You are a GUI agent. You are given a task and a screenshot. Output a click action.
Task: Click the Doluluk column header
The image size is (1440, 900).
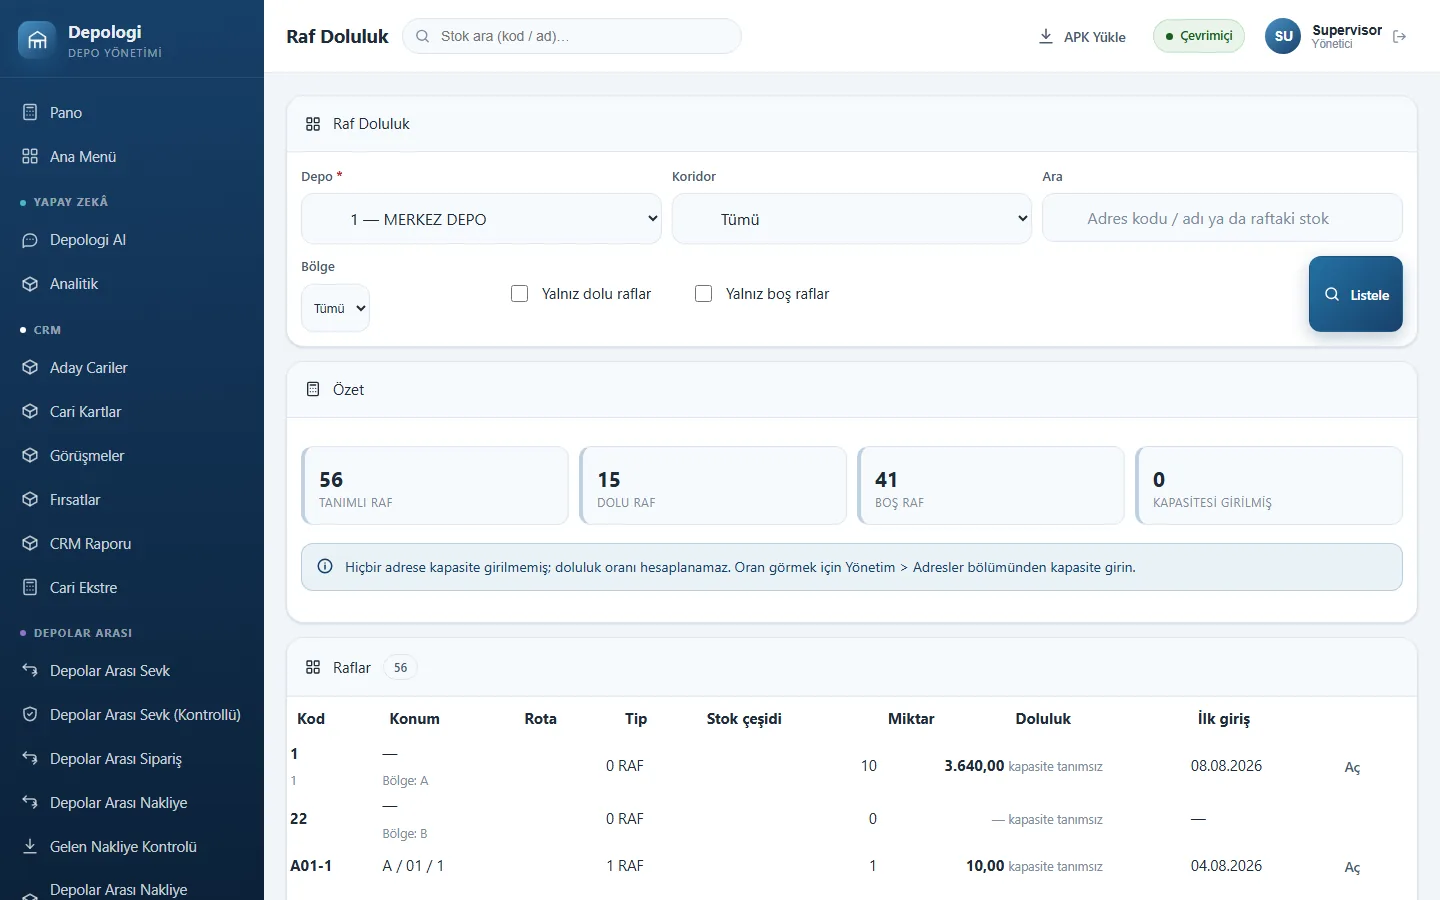click(1043, 719)
